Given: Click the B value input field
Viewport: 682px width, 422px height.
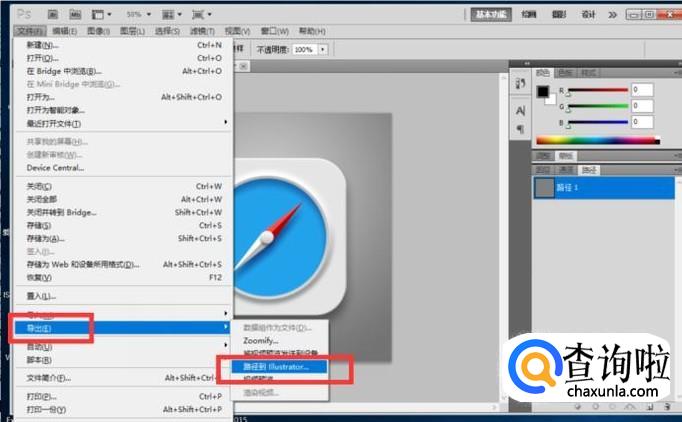Looking at the screenshot, I should point(642,122).
